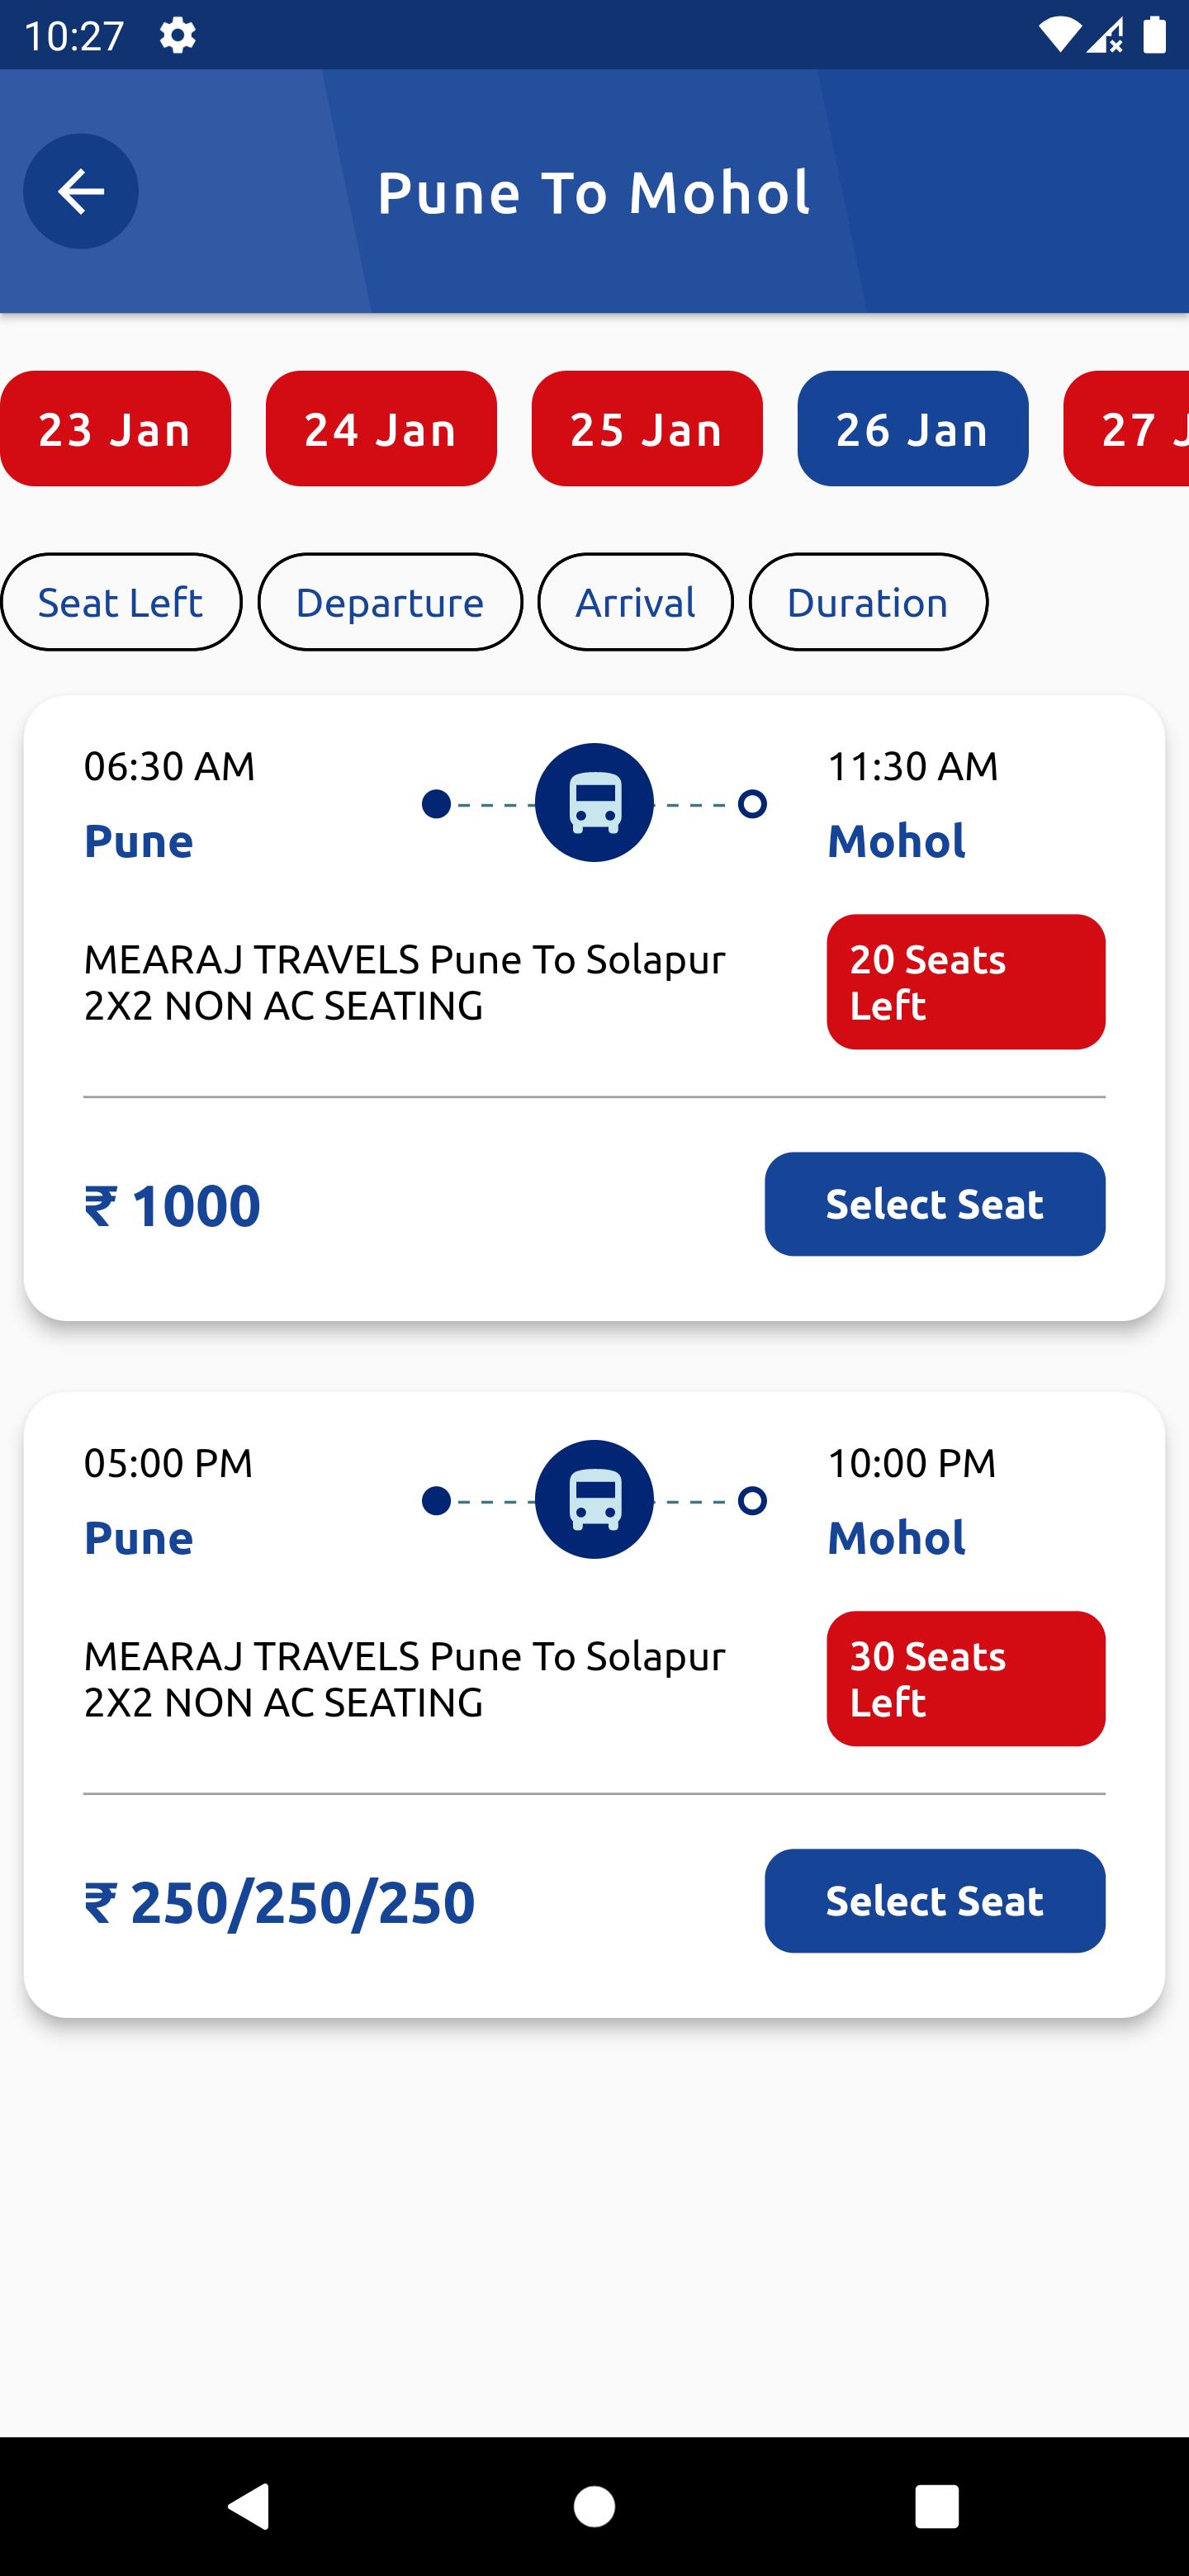
Task: Select the 25 Jan date tab
Action: 647,429
